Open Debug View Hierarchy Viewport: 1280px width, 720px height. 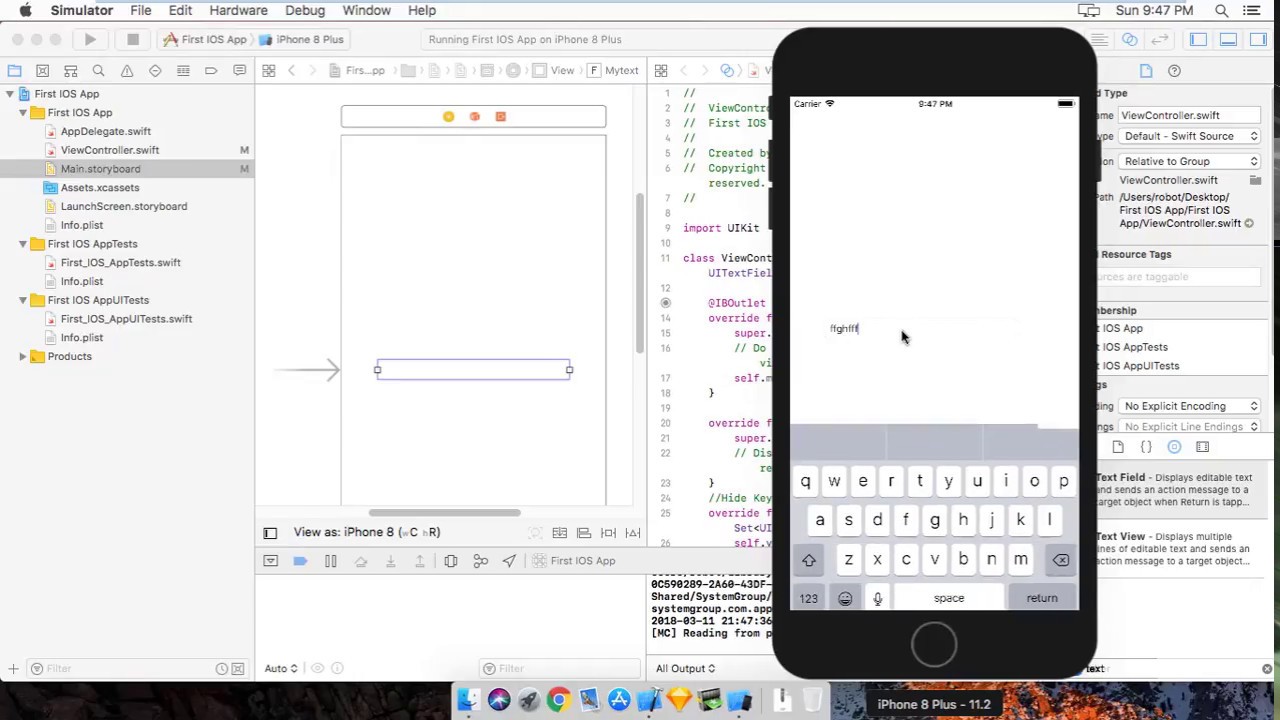451,561
